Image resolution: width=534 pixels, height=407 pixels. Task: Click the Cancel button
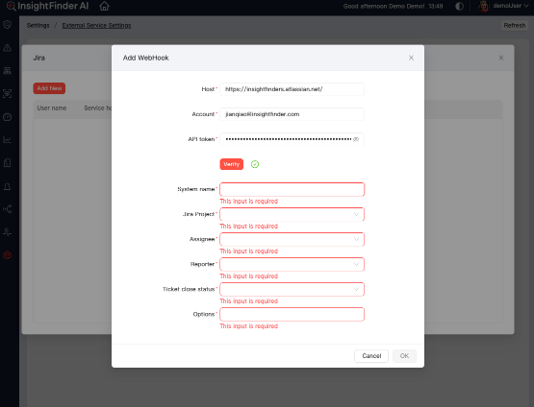point(371,356)
